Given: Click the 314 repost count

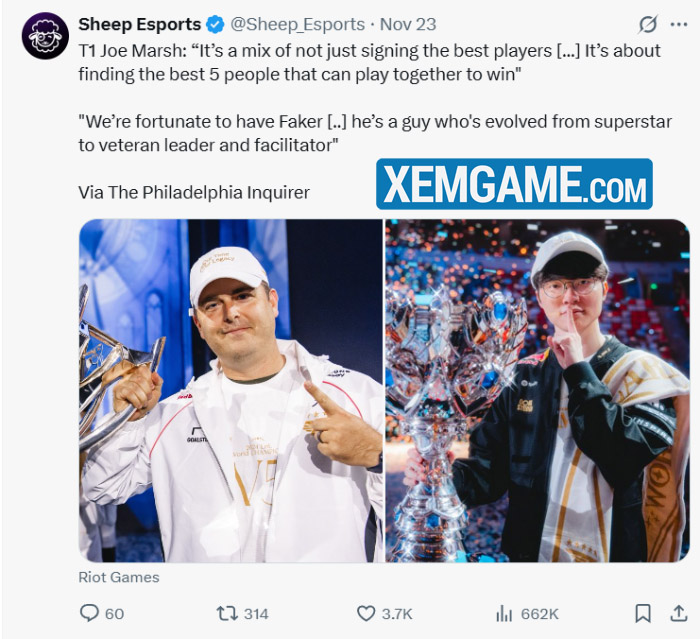Looking at the screenshot, I should 256,613.
